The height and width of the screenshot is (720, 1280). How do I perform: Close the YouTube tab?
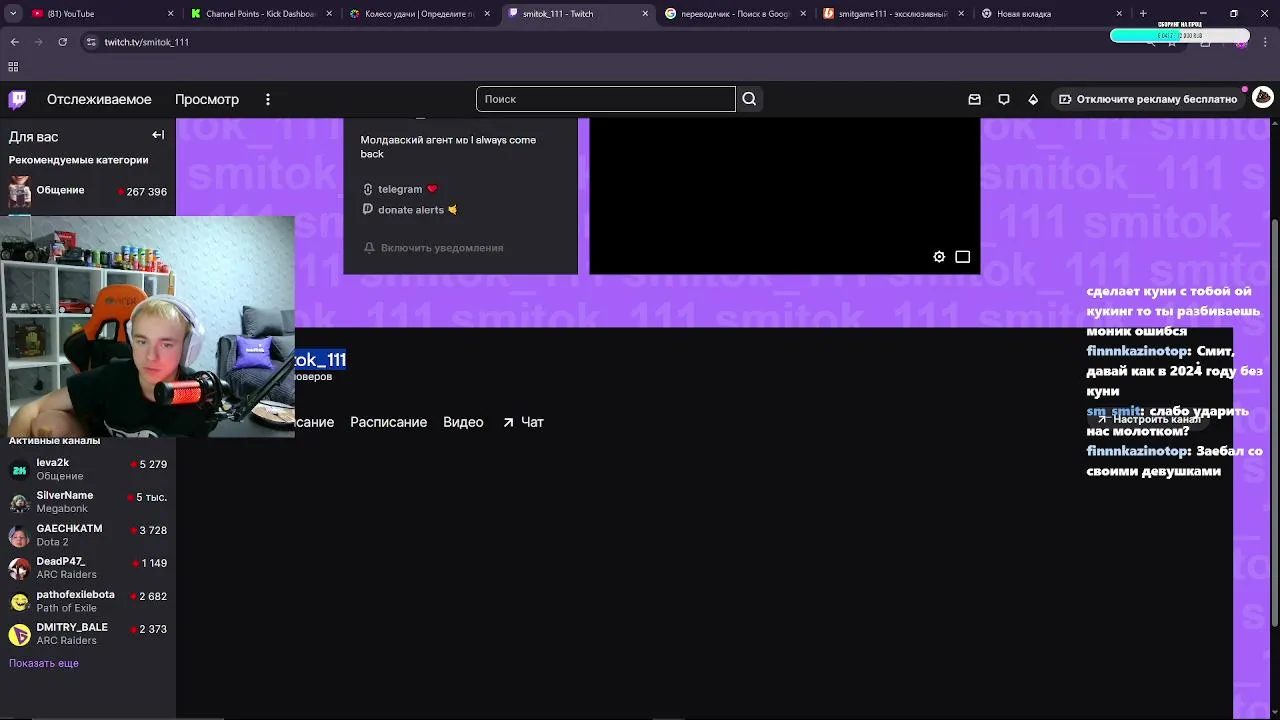coord(170,14)
